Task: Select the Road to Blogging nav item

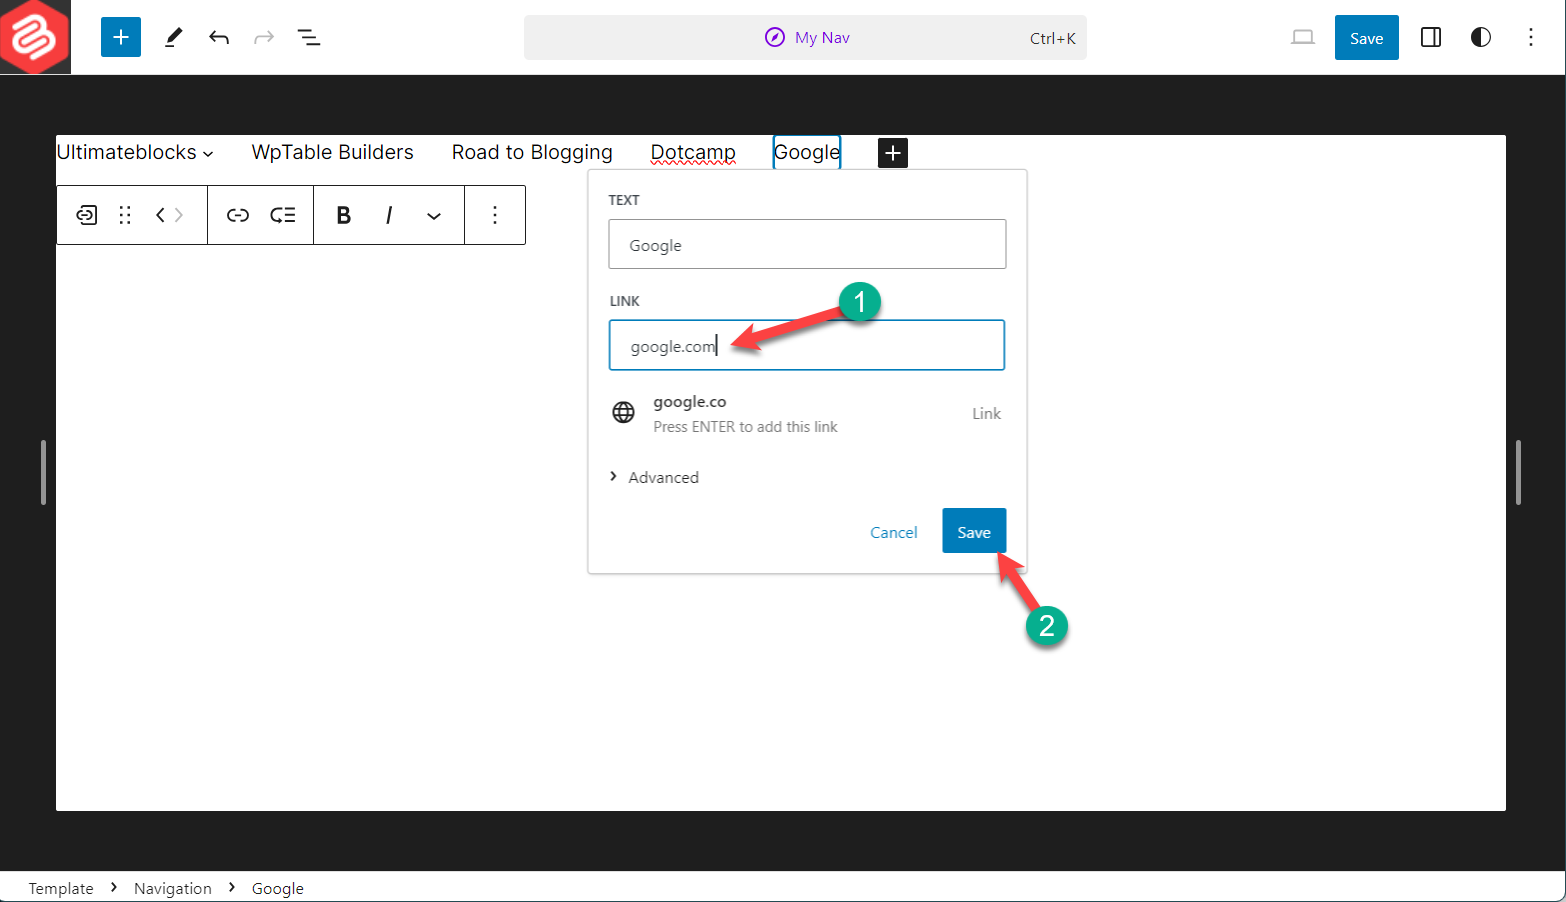Action: [x=532, y=152]
